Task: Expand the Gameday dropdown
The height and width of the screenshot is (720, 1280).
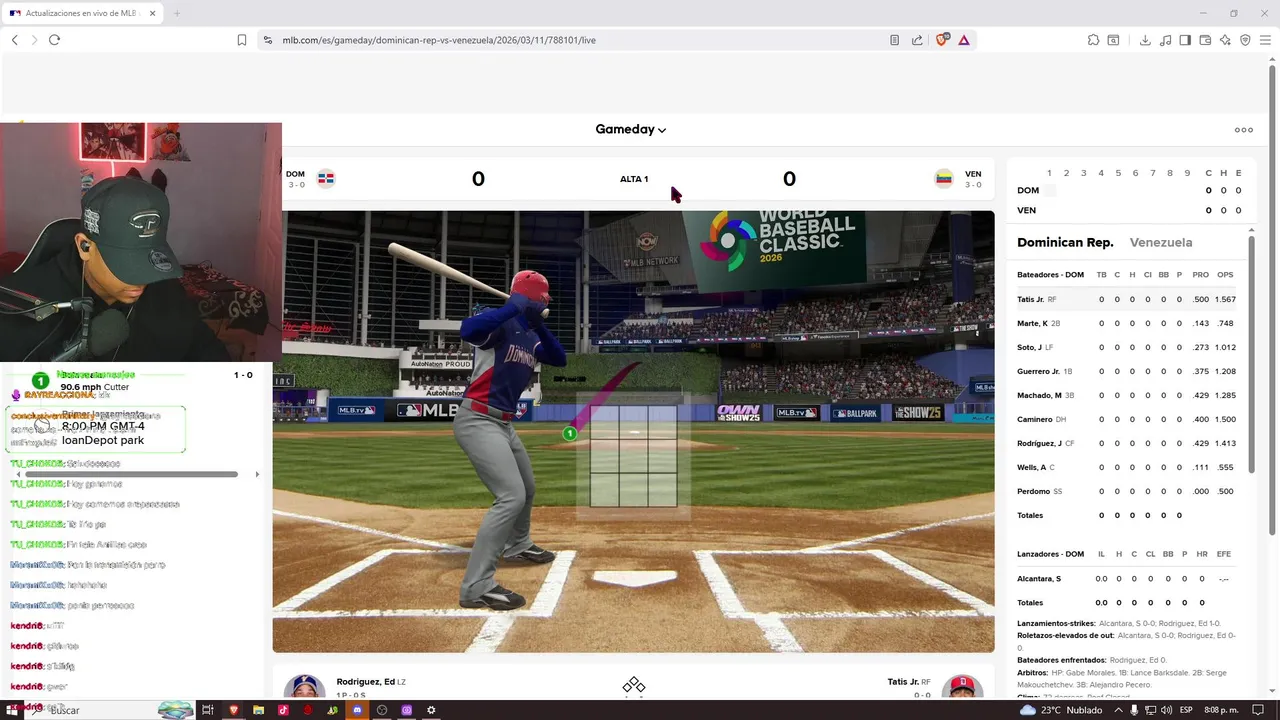Action: click(x=631, y=129)
